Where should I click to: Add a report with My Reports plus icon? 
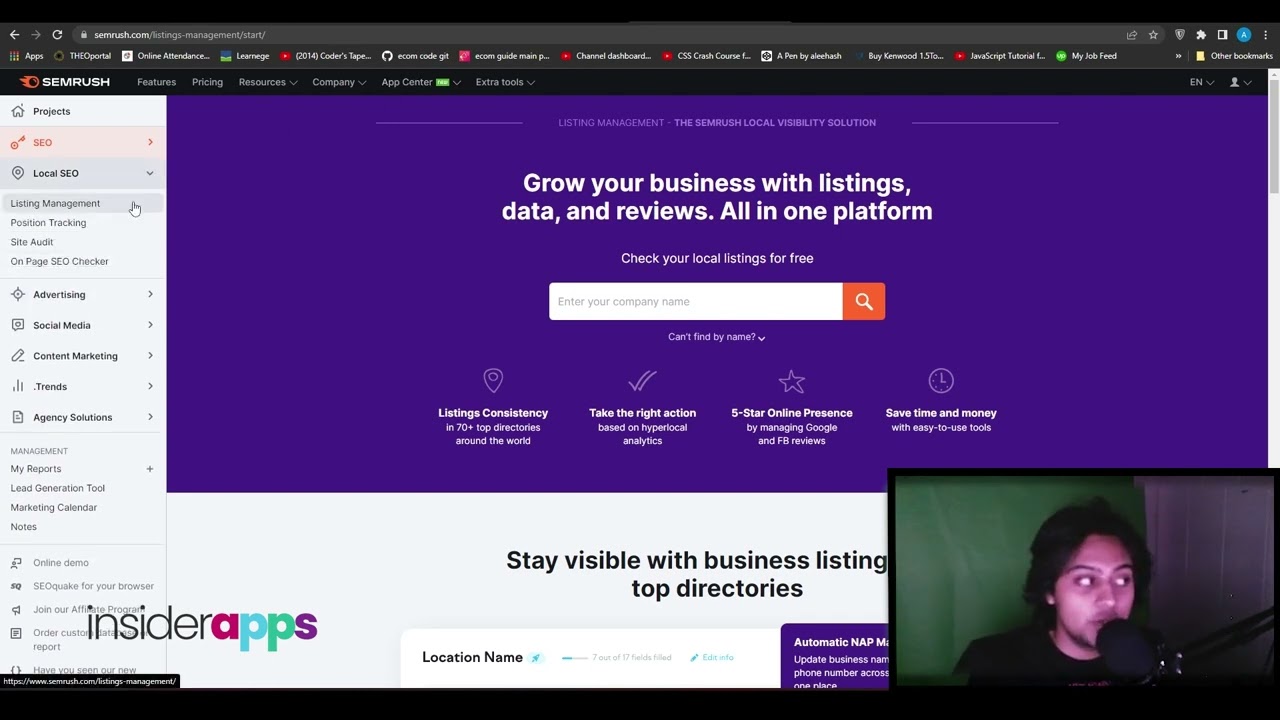[x=150, y=469]
